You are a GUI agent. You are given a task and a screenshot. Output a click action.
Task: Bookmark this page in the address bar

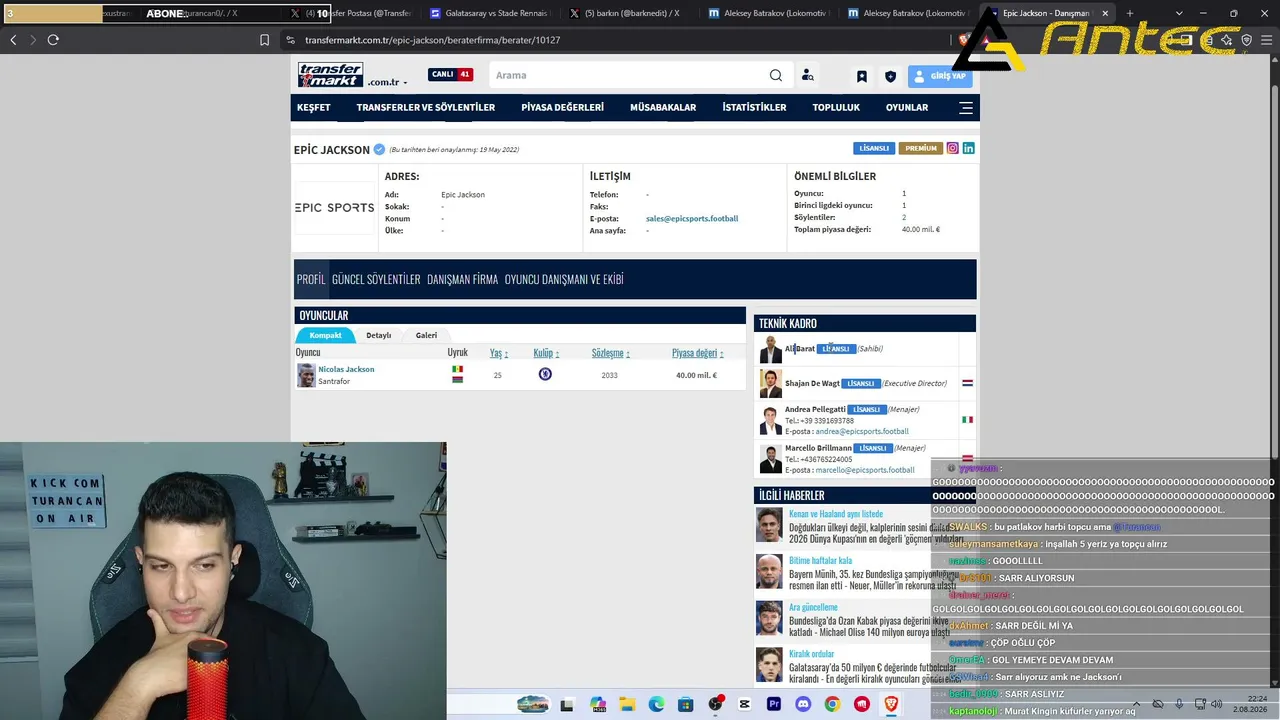pos(264,40)
